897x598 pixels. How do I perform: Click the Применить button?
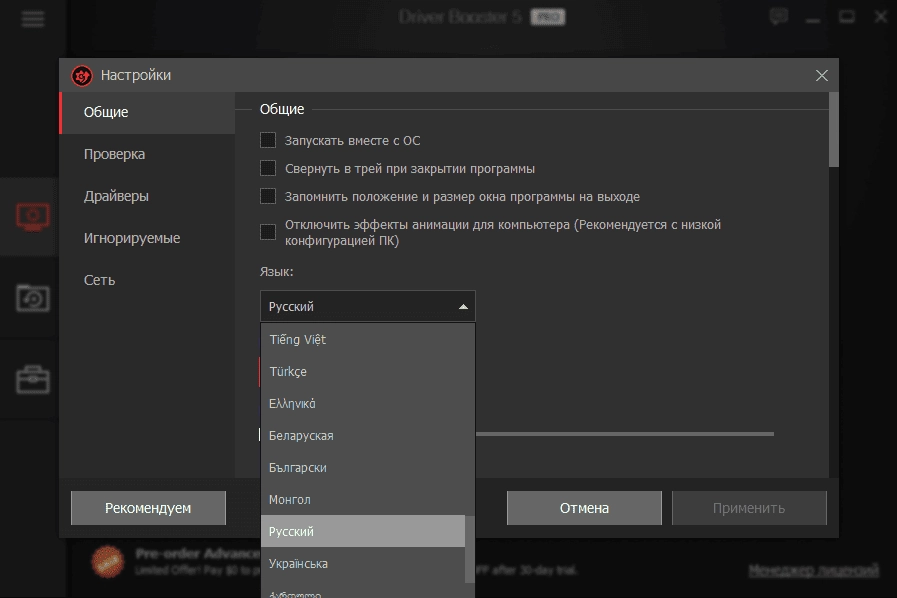pos(749,508)
